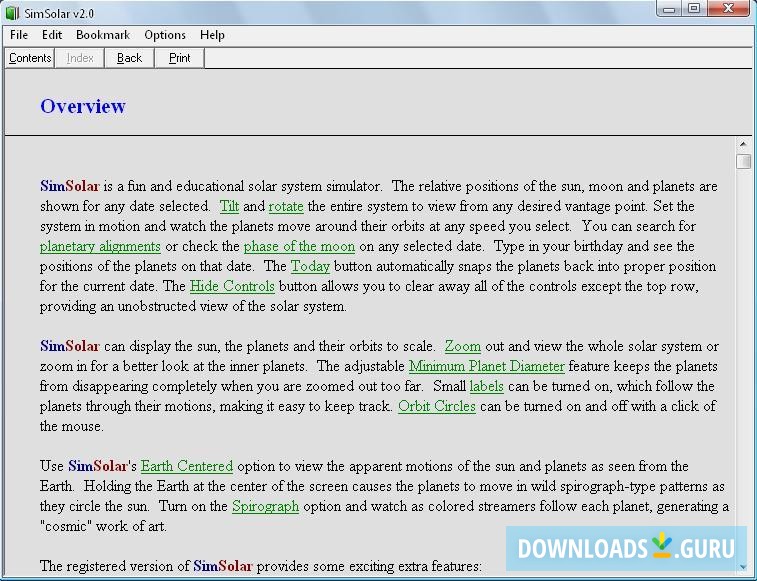Open the phase of the moon link
This screenshot has width=757, height=581.
299,246
